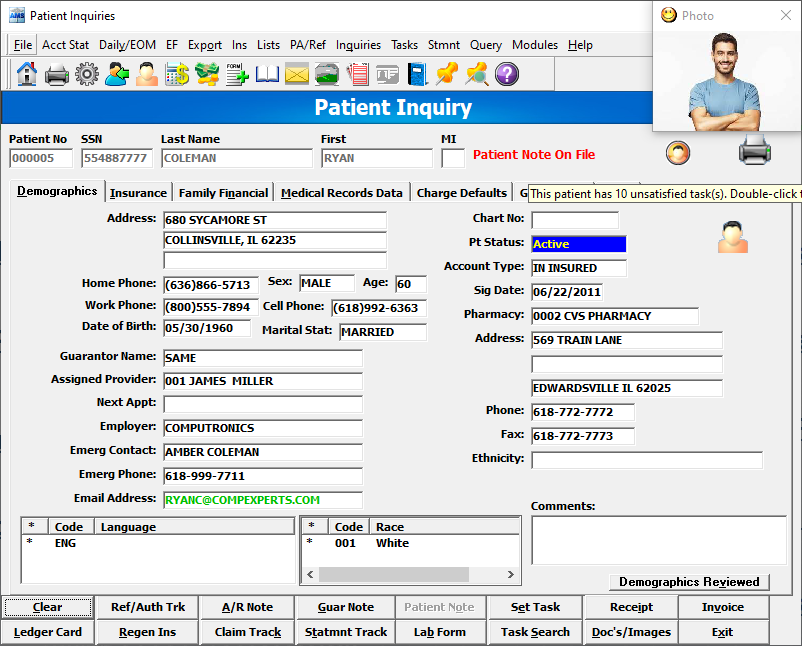Click the Demographics Reviewed button
The height and width of the screenshot is (646, 802).
(x=689, y=582)
